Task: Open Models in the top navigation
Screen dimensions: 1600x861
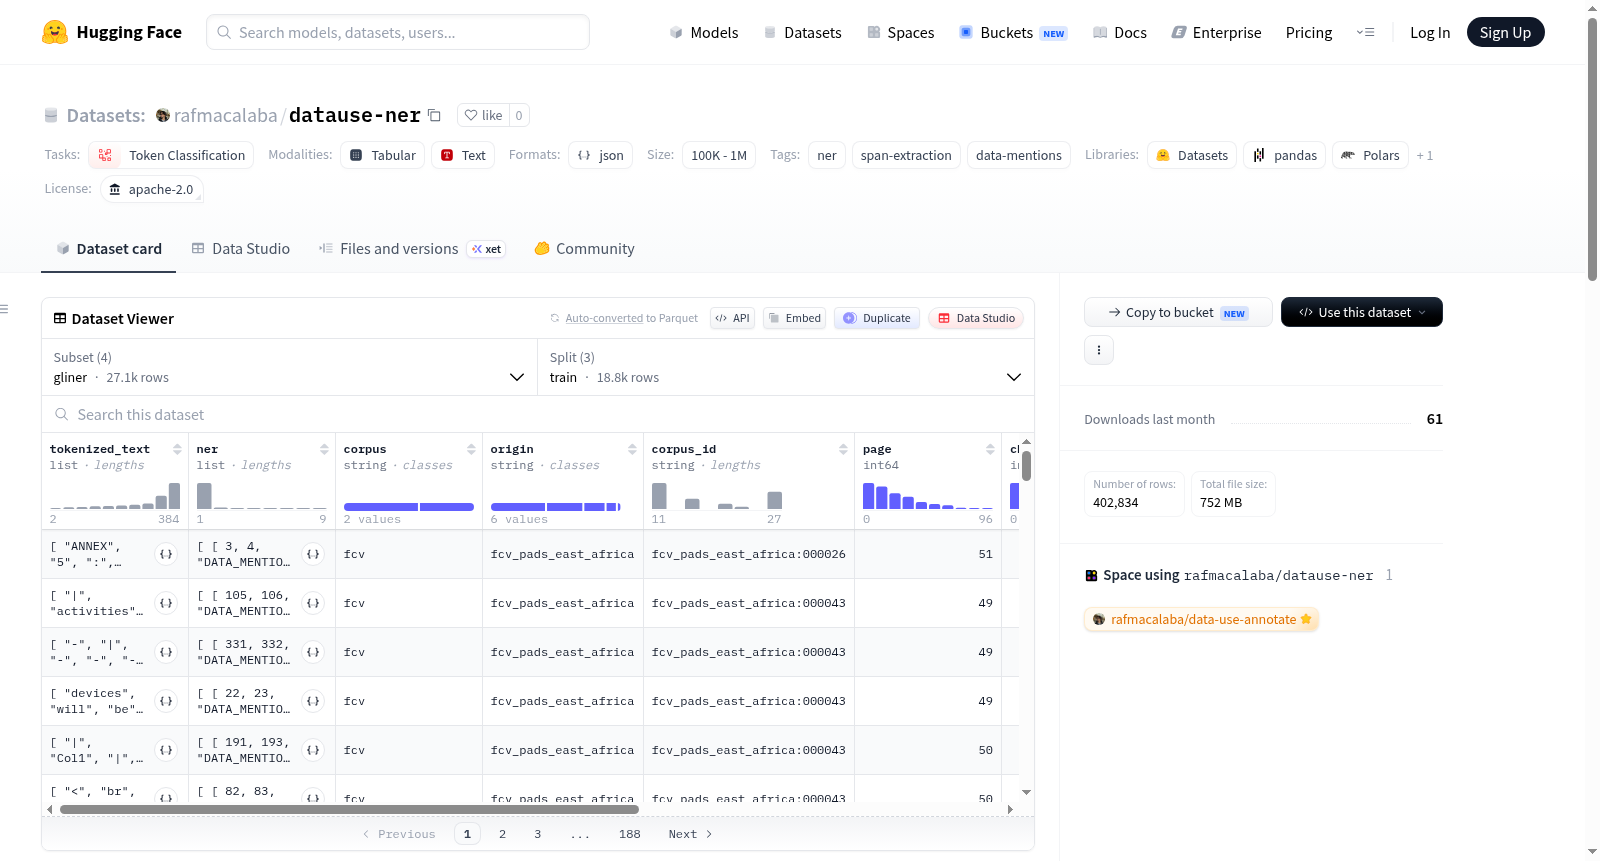Action: pyautogui.click(x=704, y=32)
